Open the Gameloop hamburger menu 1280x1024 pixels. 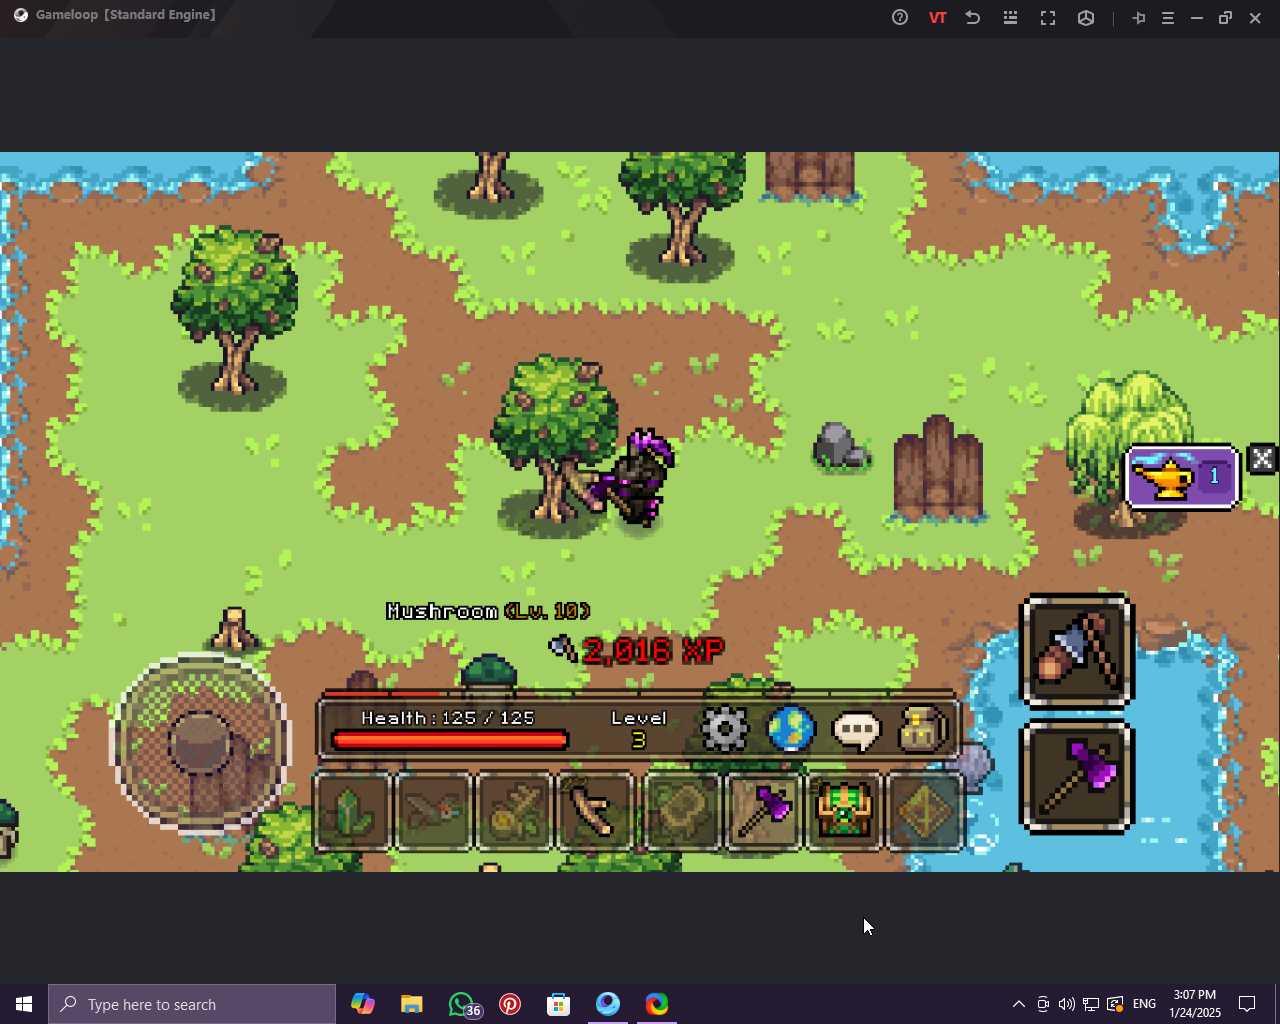pyautogui.click(x=1167, y=18)
